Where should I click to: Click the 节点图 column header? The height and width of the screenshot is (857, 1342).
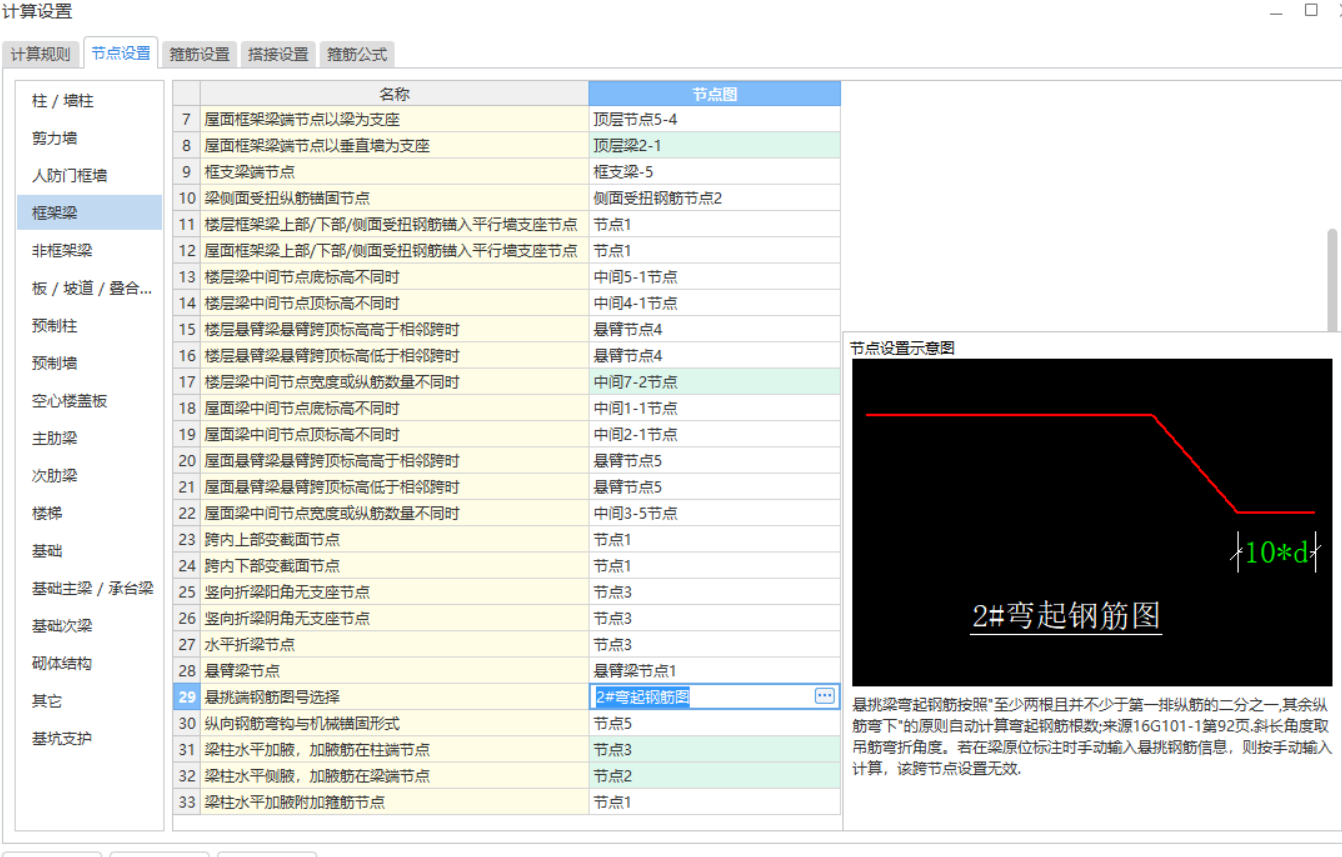pyautogui.click(x=714, y=94)
